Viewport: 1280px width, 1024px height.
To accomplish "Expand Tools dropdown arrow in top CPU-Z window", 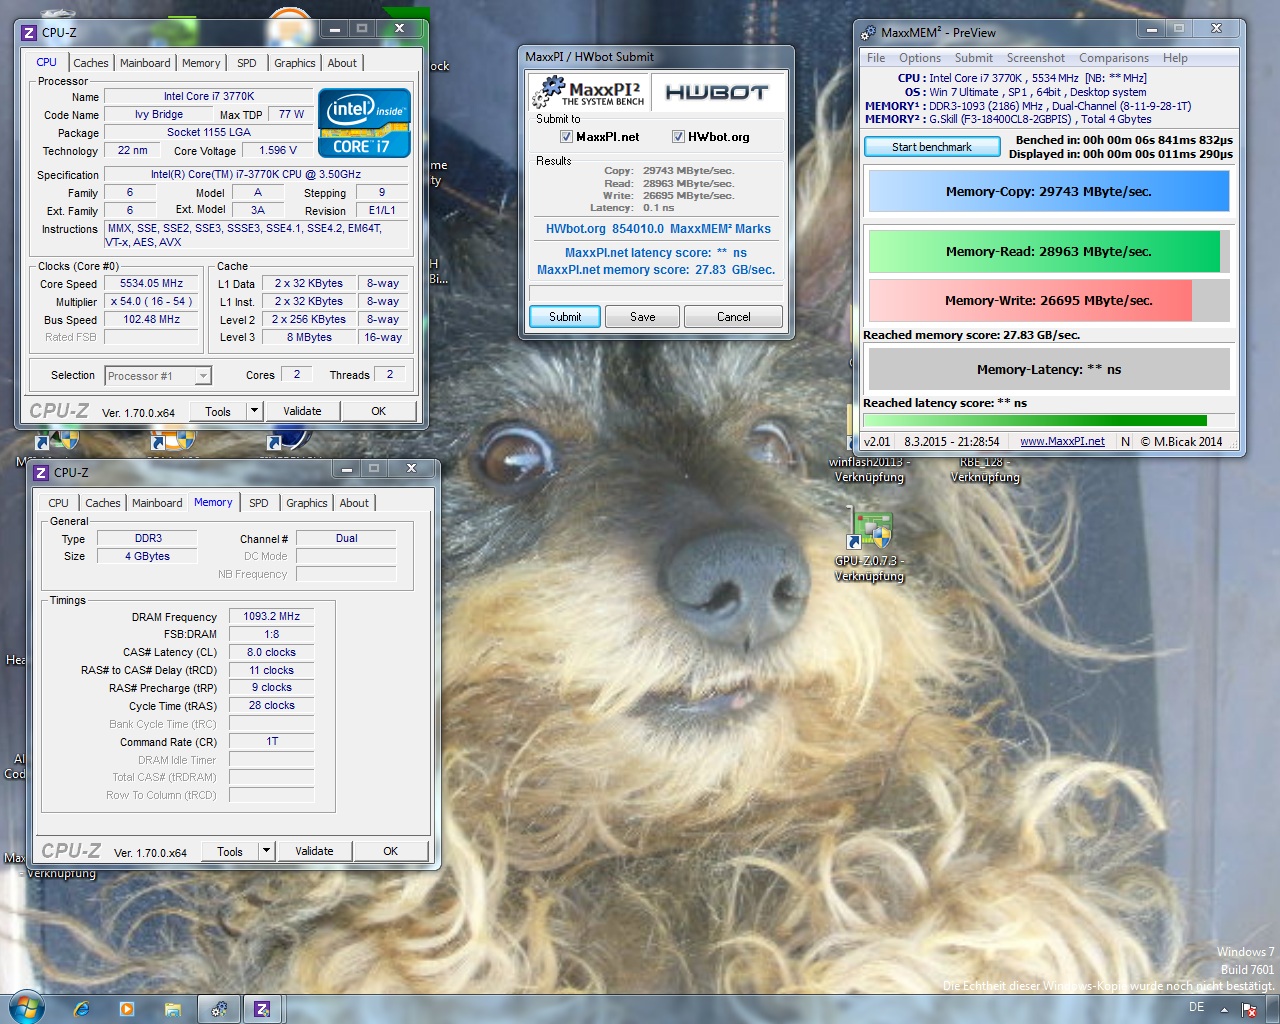I will point(254,411).
